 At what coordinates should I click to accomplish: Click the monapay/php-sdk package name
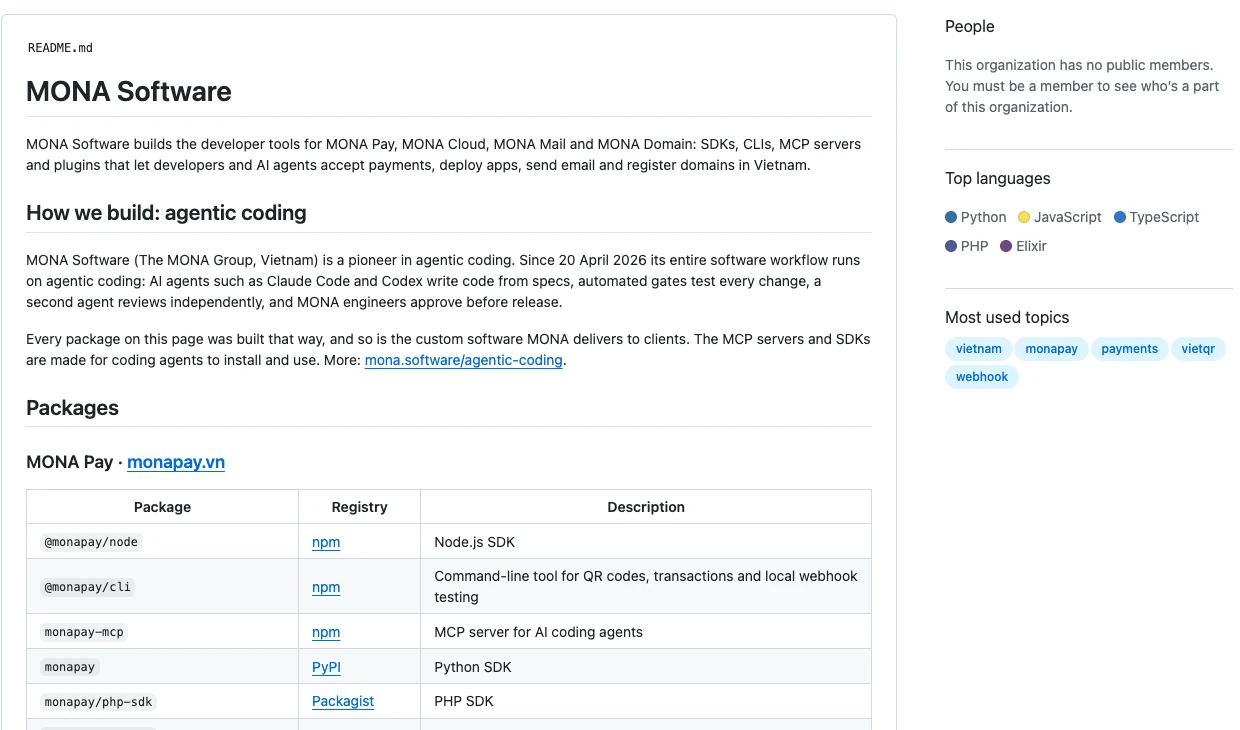coord(99,702)
